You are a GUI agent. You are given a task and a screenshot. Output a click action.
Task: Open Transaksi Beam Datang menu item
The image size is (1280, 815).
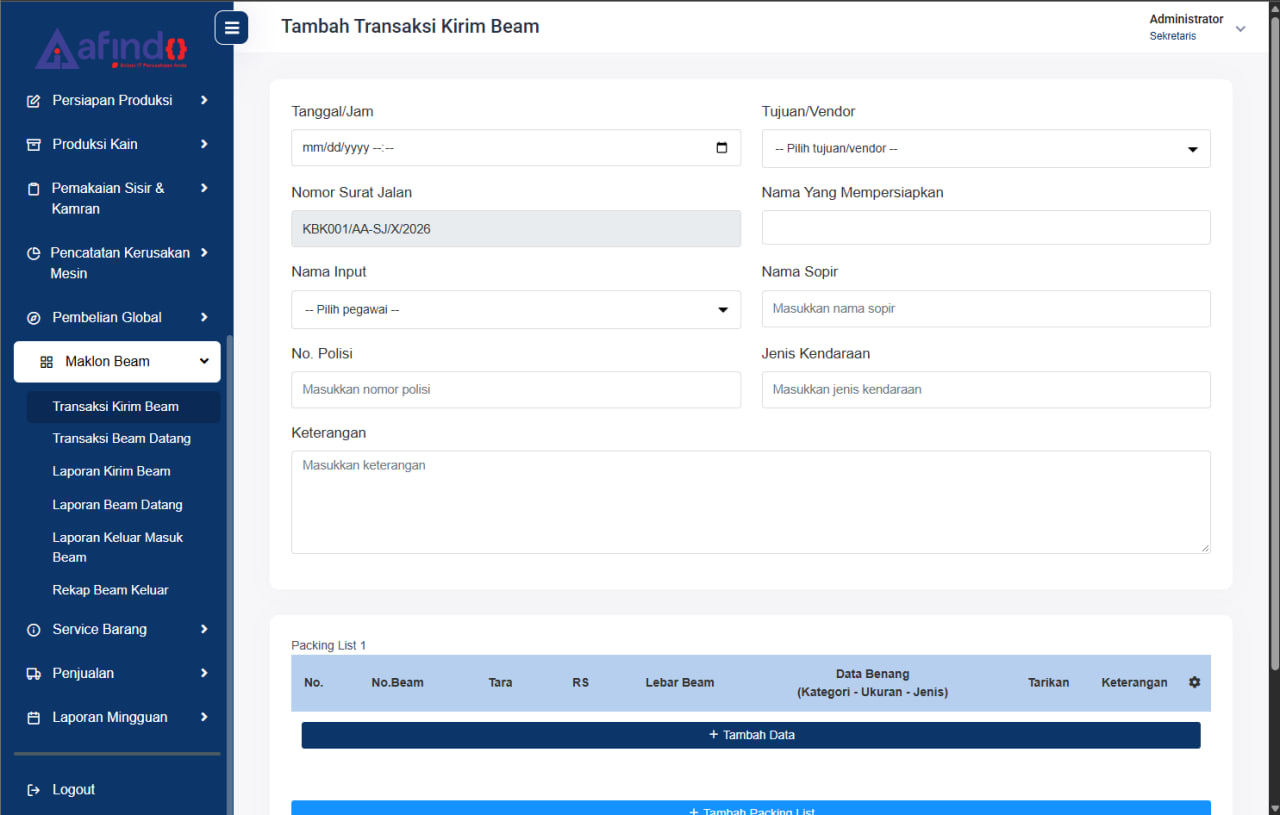point(122,439)
